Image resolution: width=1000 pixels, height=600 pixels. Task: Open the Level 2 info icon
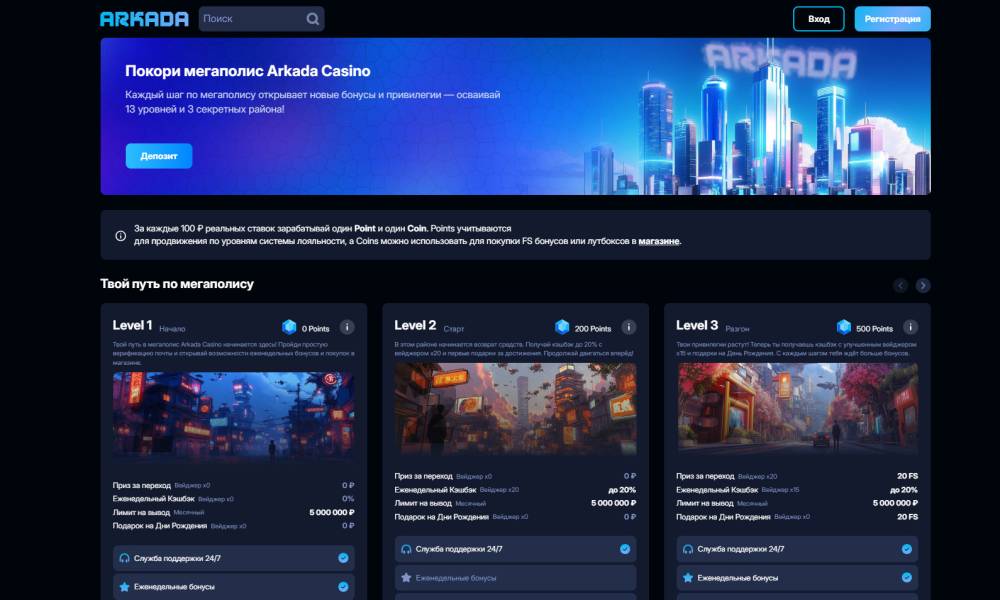629,327
